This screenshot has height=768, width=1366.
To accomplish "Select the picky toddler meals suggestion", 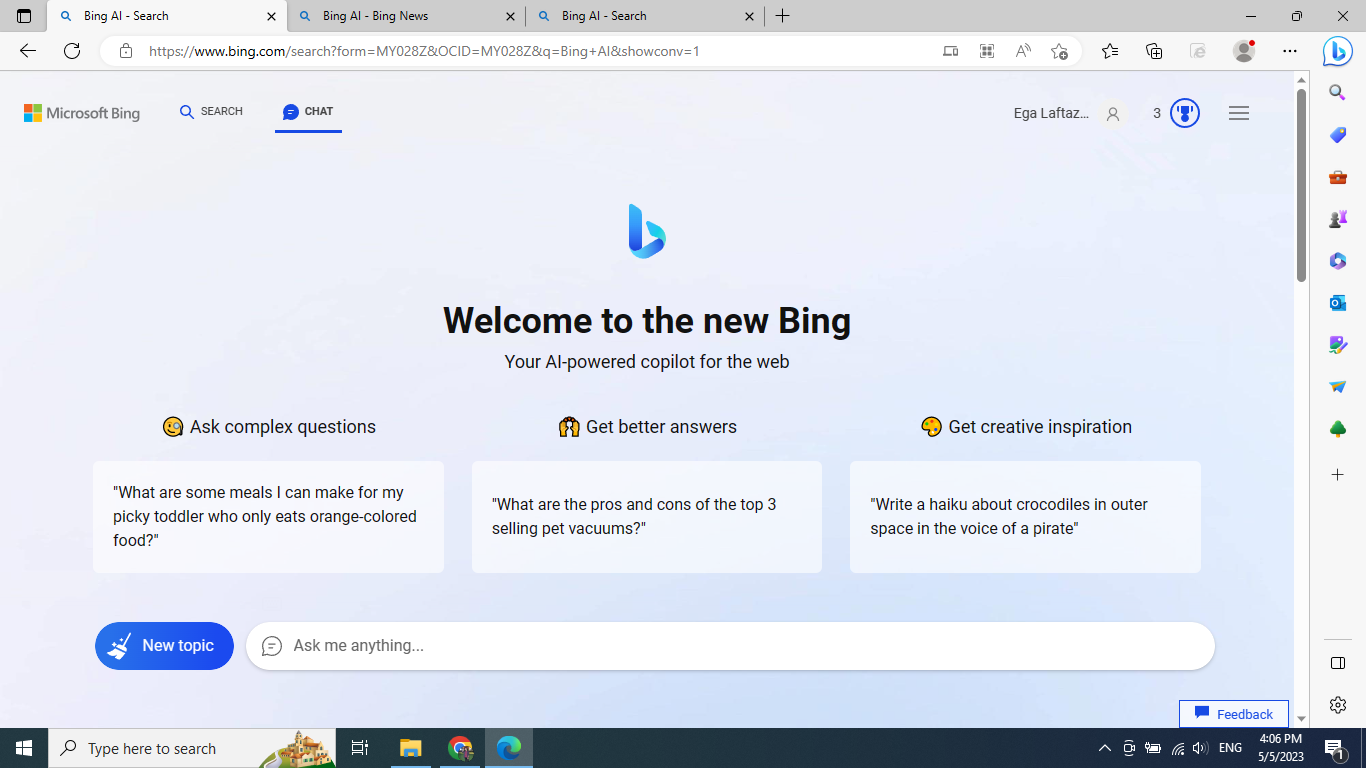I will click(268, 517).
